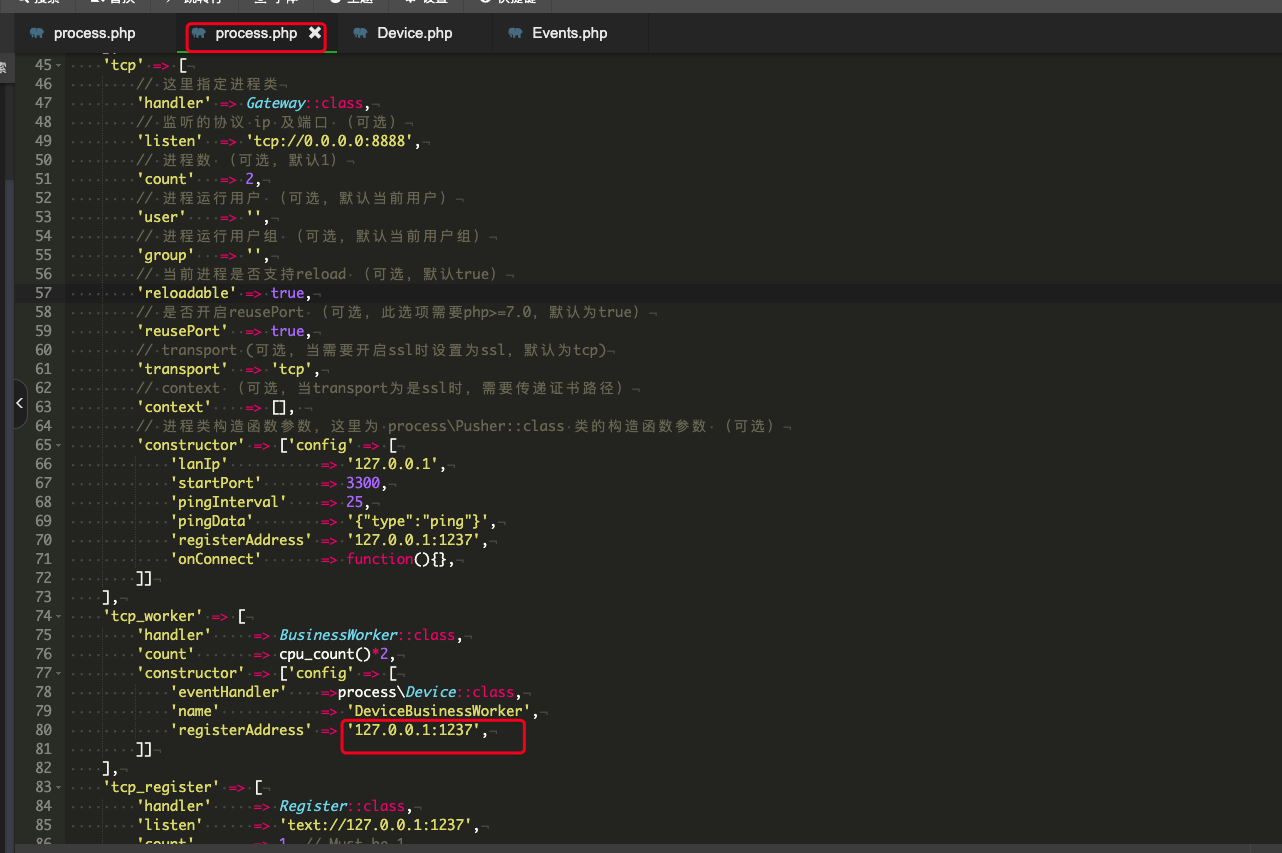This screenshot has height=853, width=1282.
Task: Click line number 80 in the gutter
Action: 42,730
